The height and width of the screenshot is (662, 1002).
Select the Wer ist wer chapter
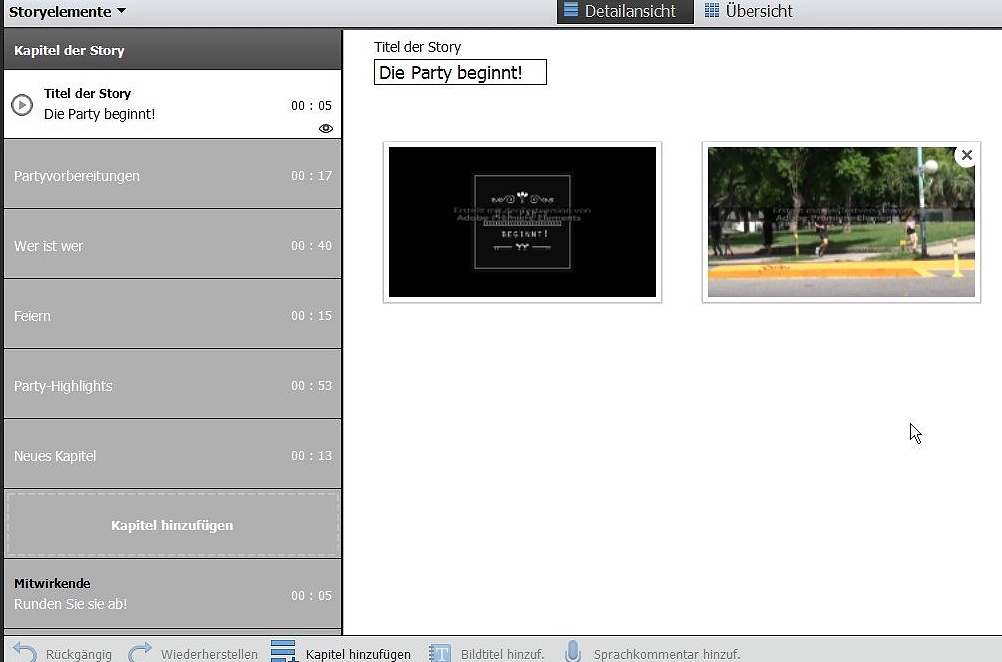[x=173, y=245]
